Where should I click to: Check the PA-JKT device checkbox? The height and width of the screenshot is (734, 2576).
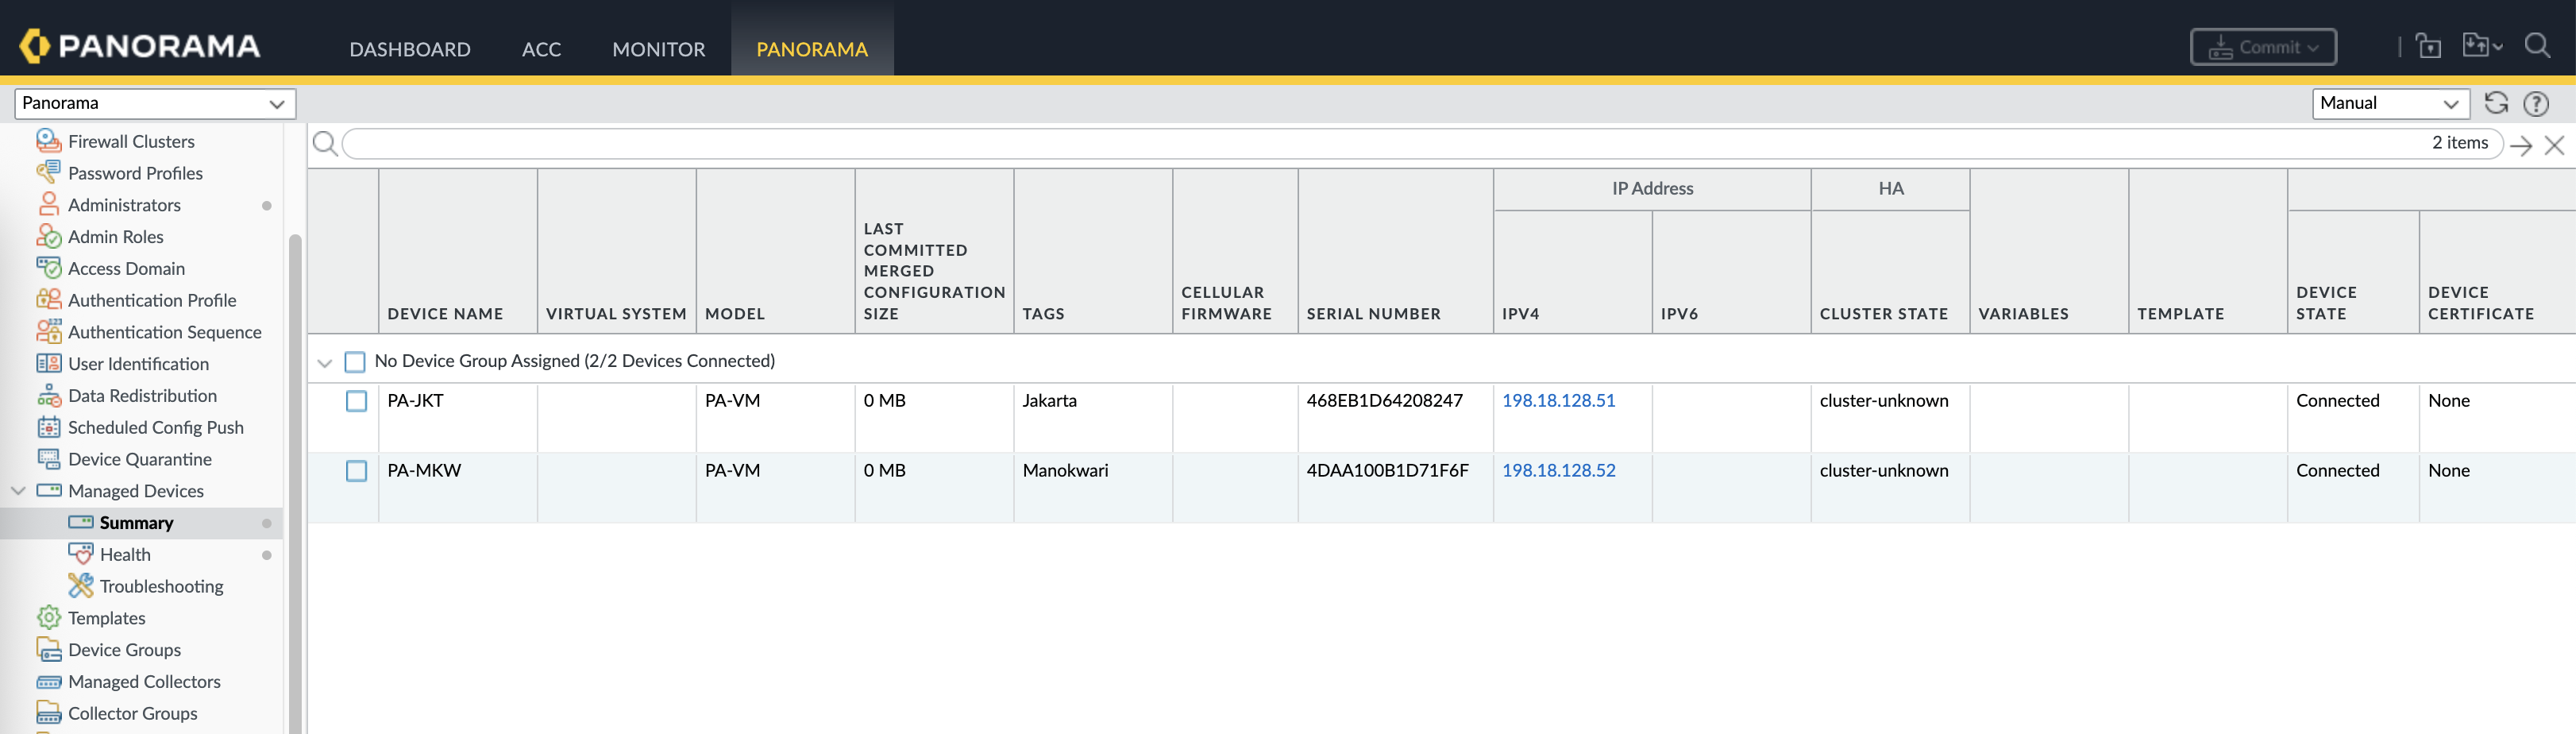356,401
